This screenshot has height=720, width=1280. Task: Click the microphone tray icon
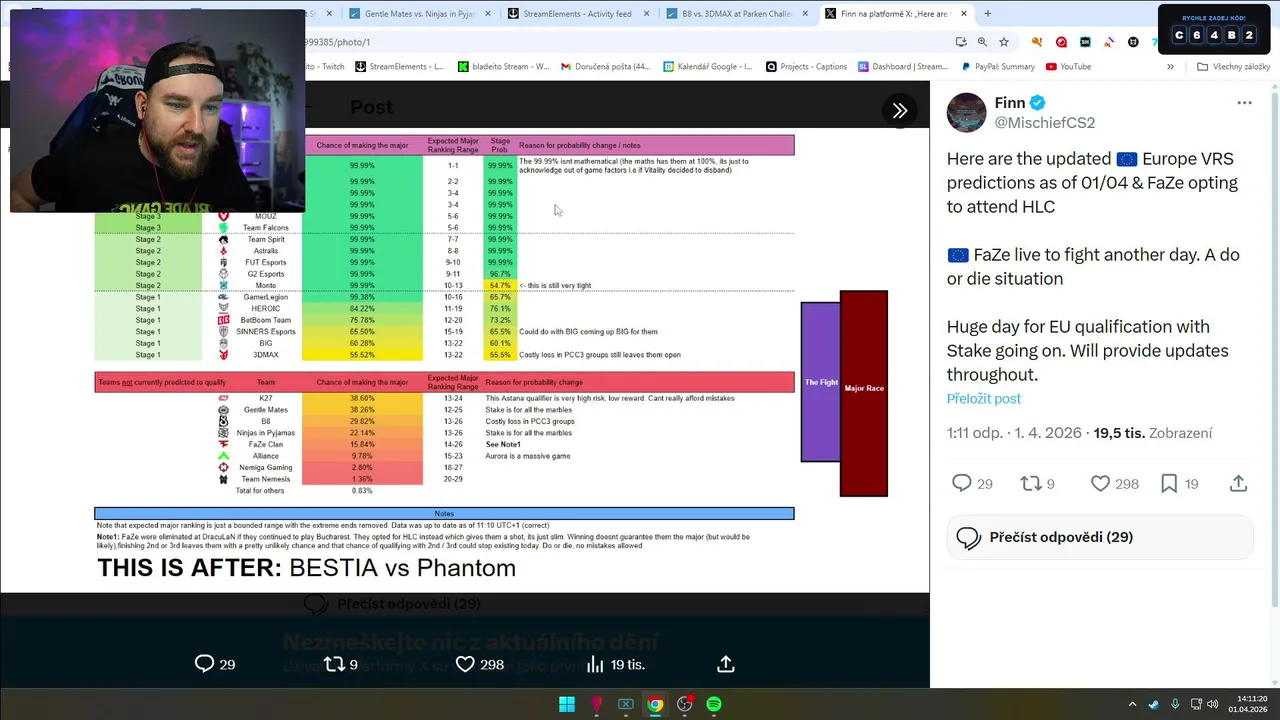tap(1175, 704)
